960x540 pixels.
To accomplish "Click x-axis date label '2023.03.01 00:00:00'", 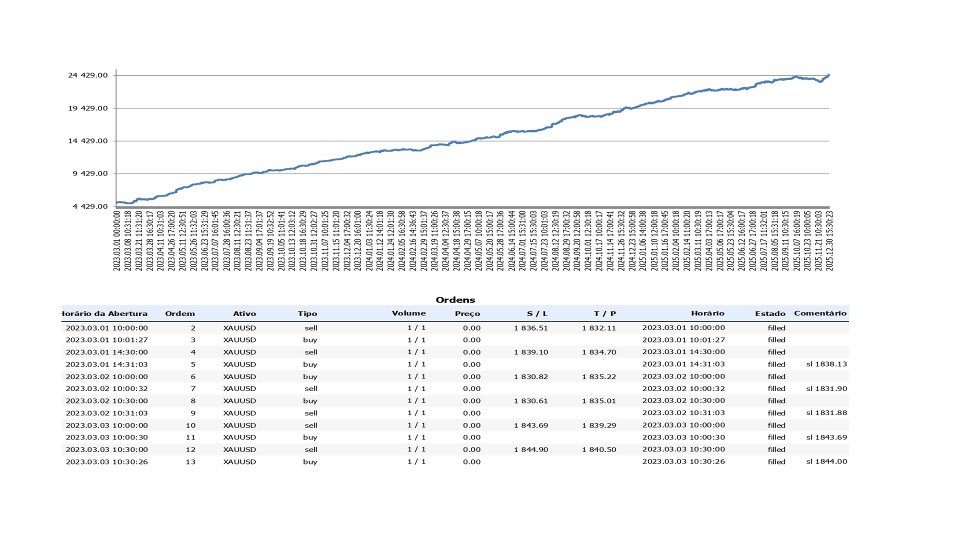I will 116,241.
